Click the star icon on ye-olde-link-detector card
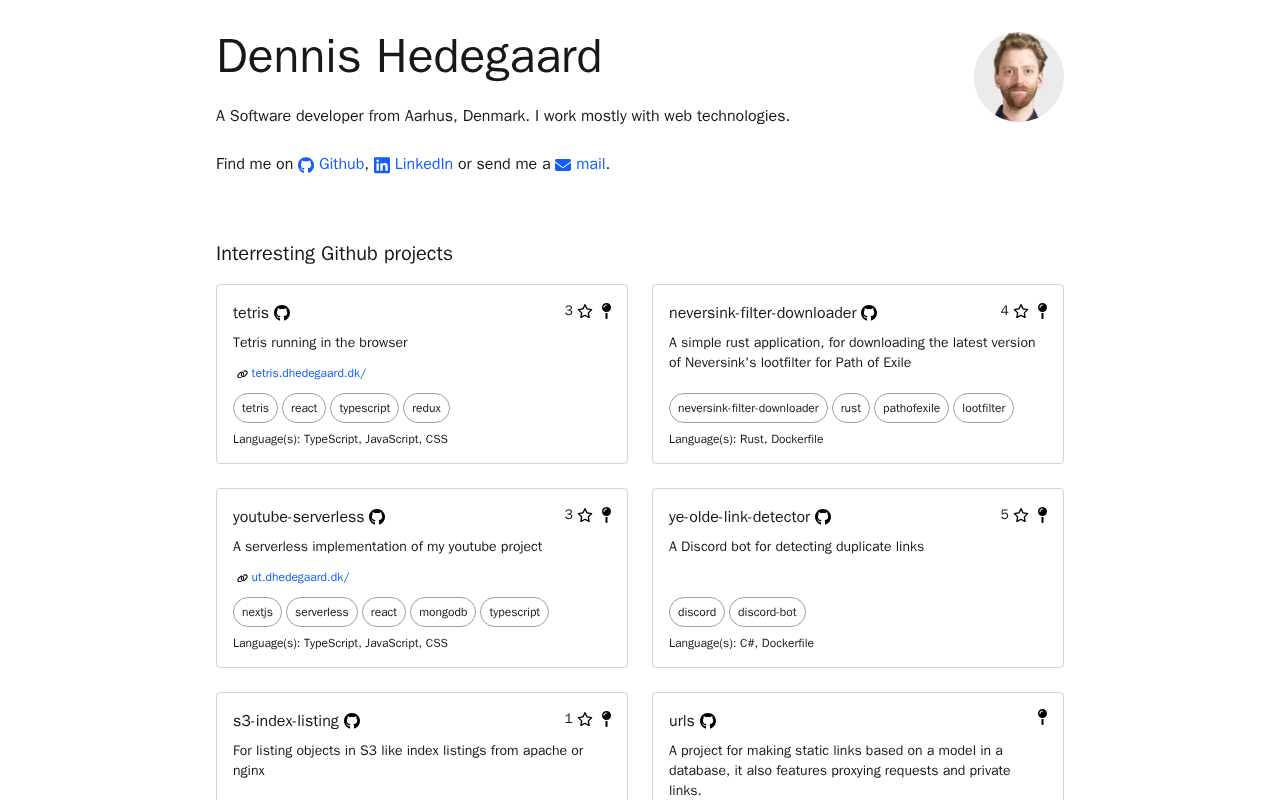The height and width of the screenshot is (800, 1280). click(1021, 516)
